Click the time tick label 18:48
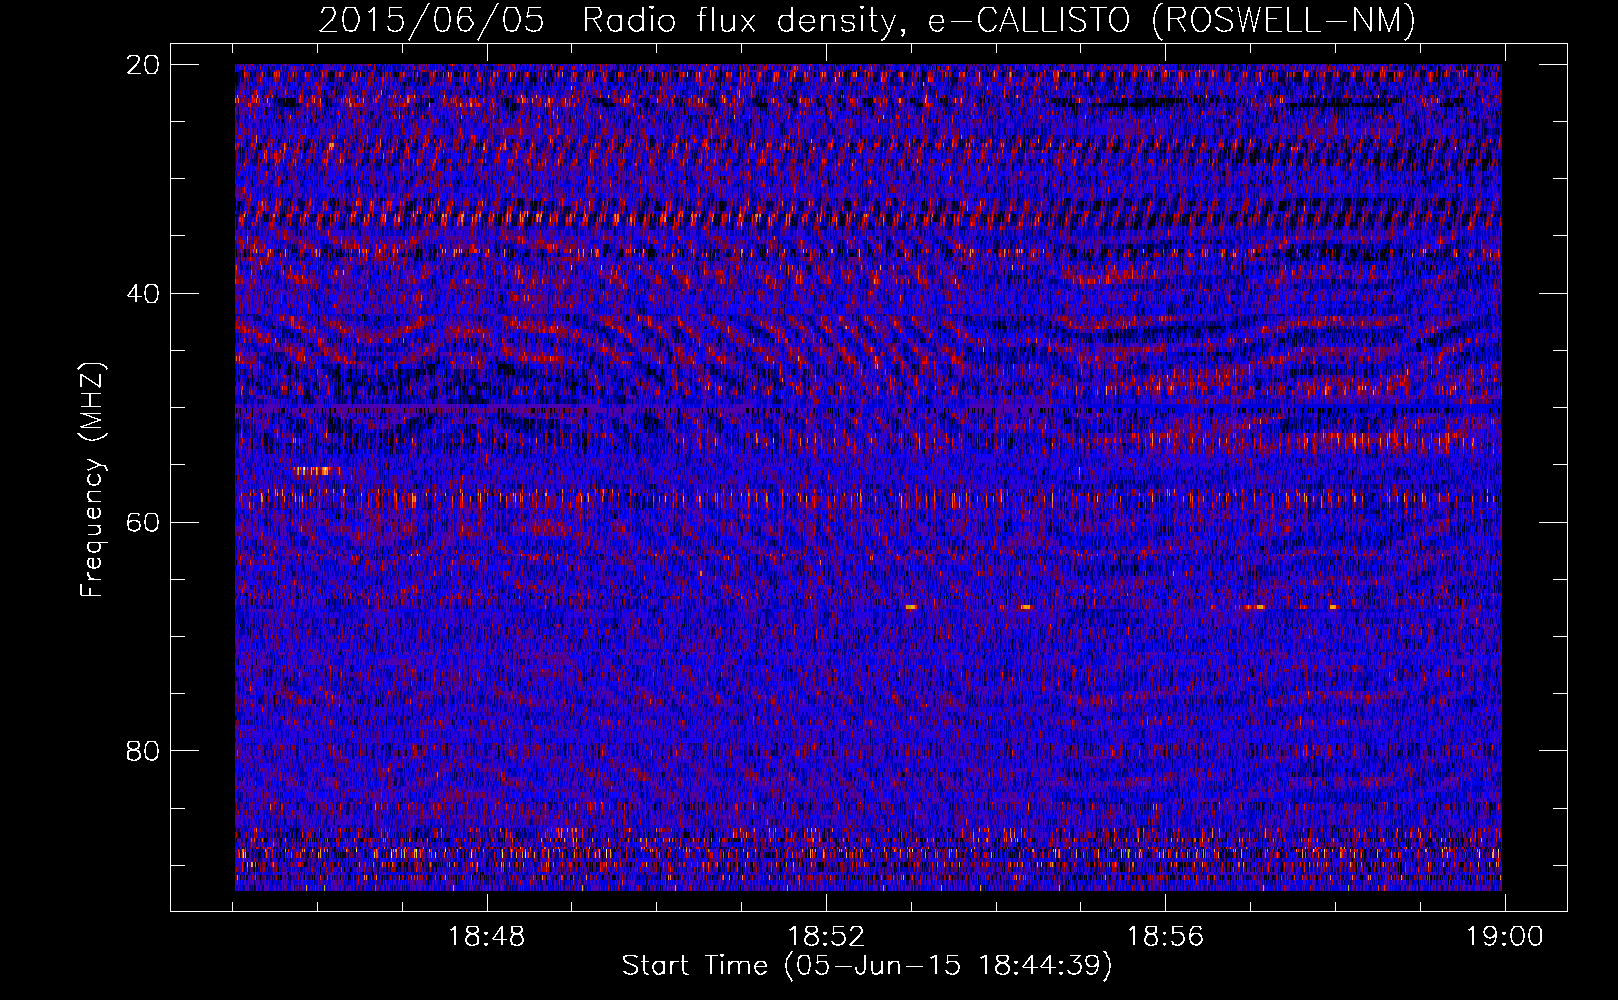The width and height of the screenshot is (1618, 1000). pyautogui.click(x=486, y=937)
